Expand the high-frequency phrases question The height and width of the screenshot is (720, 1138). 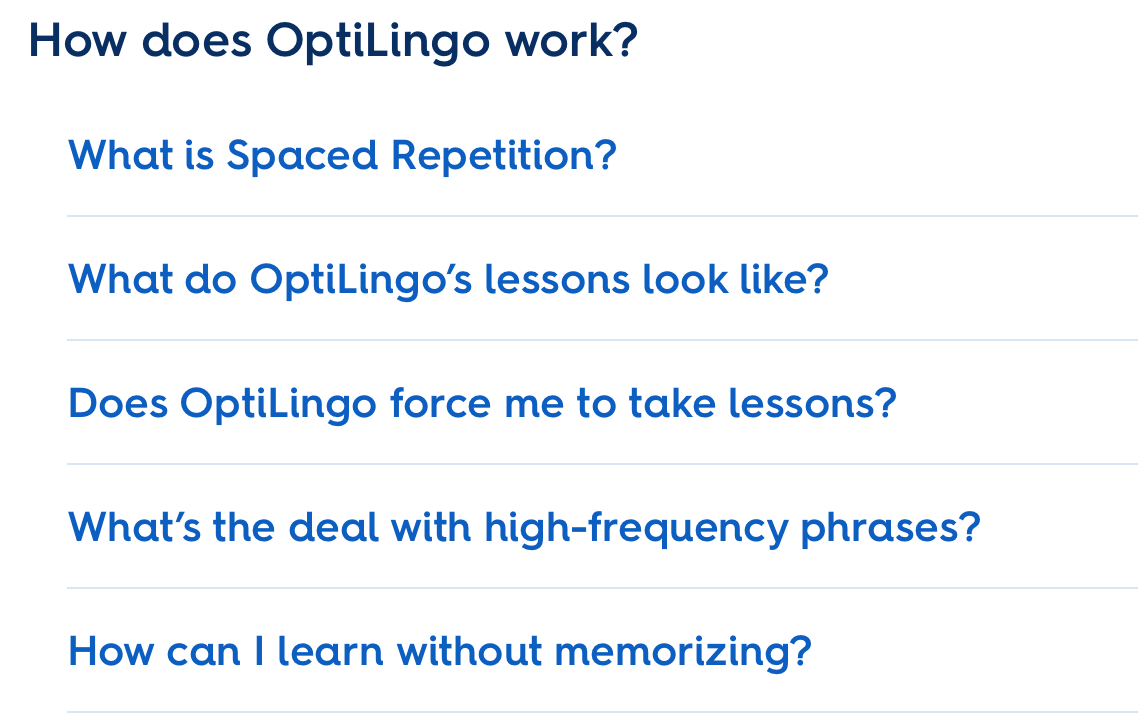tap(524, 528)
